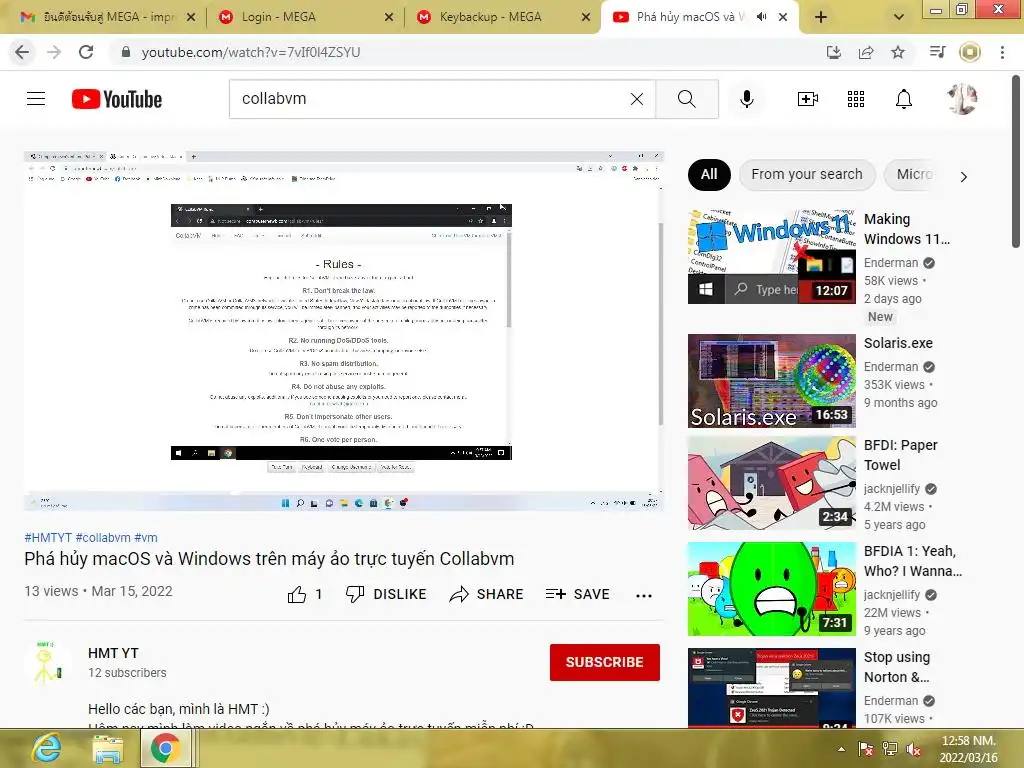This screenshot has height=768, width=1024.
Task: Open the HMT YT channel name
Action: 113,653
